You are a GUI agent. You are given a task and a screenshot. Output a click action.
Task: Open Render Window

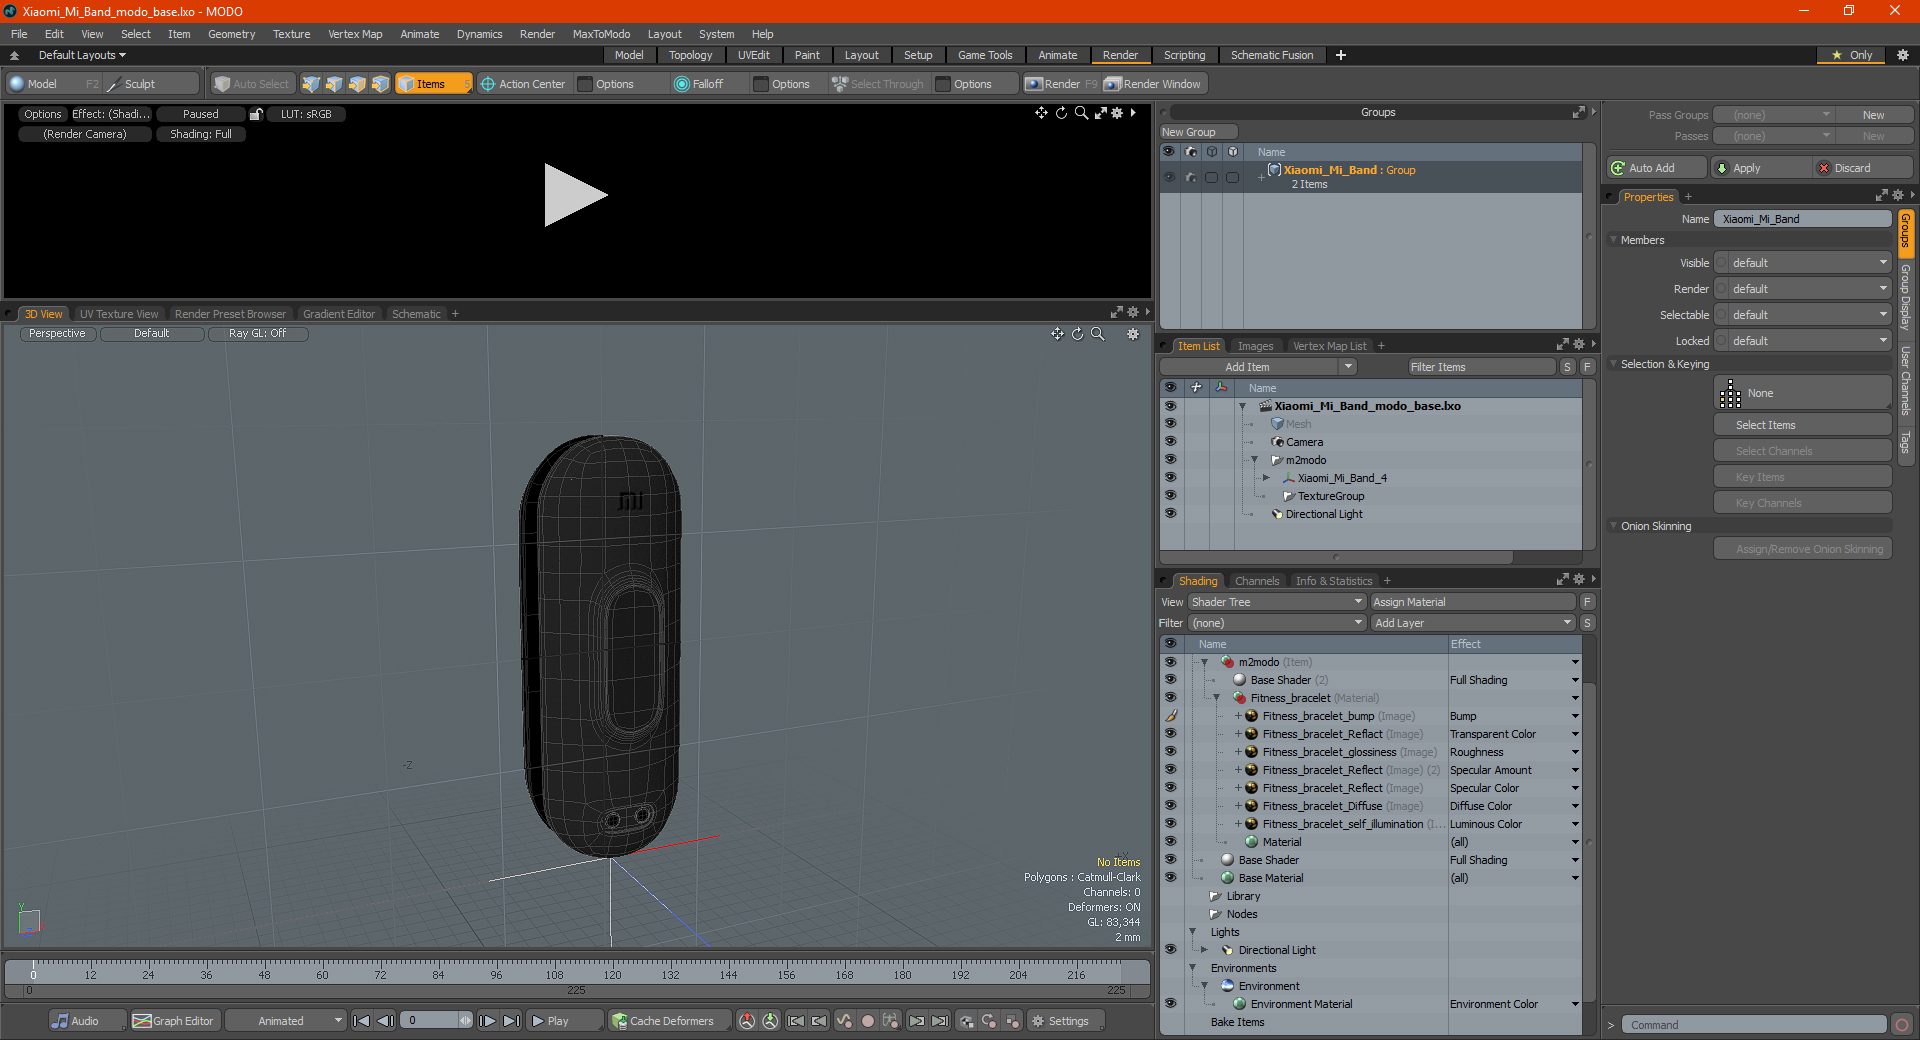click(1153, 84)
